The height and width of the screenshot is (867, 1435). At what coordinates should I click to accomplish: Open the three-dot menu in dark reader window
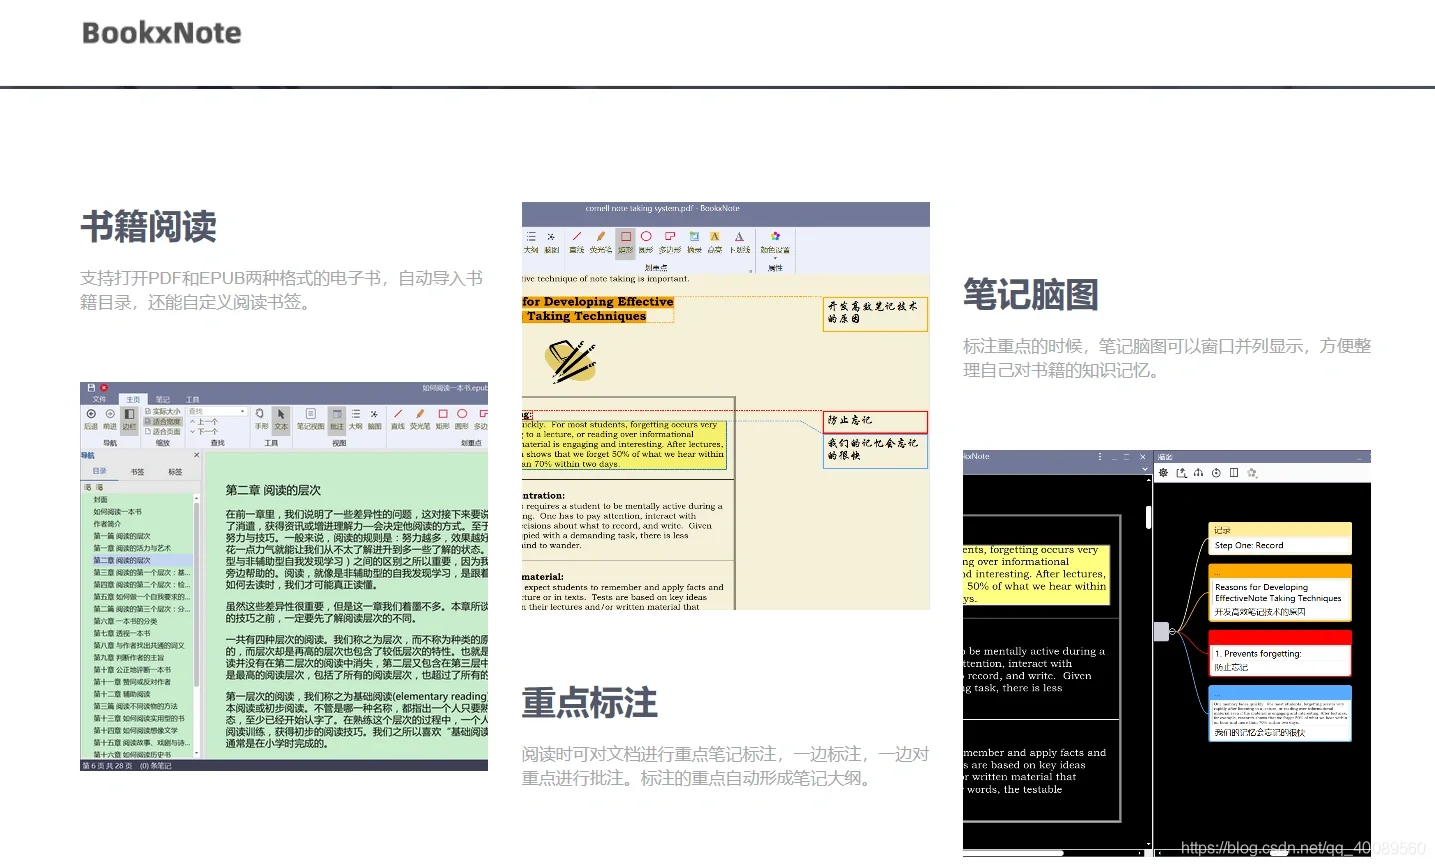pos(1101,456)
